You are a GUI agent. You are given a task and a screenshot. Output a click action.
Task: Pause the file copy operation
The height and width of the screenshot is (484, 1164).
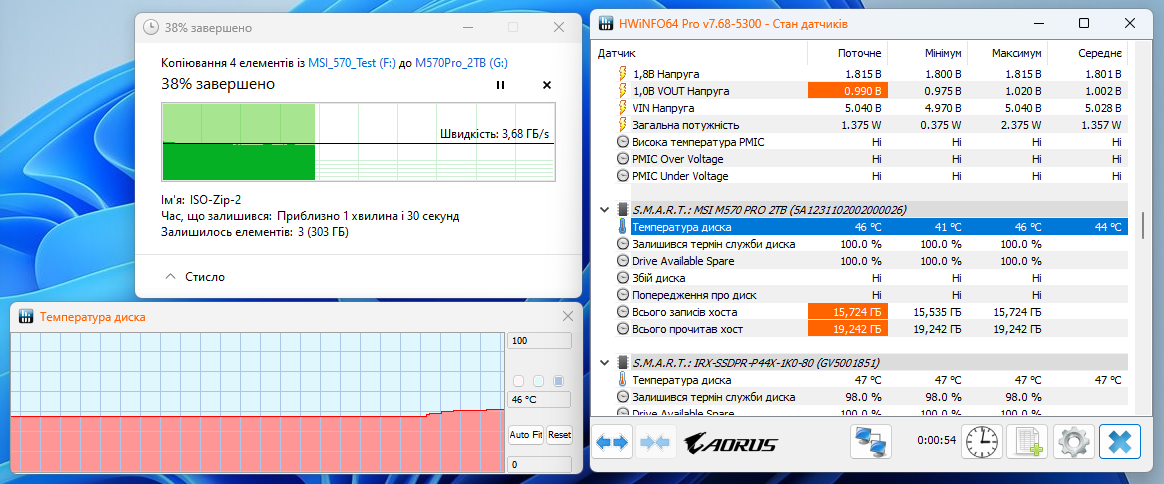[500, 85]
